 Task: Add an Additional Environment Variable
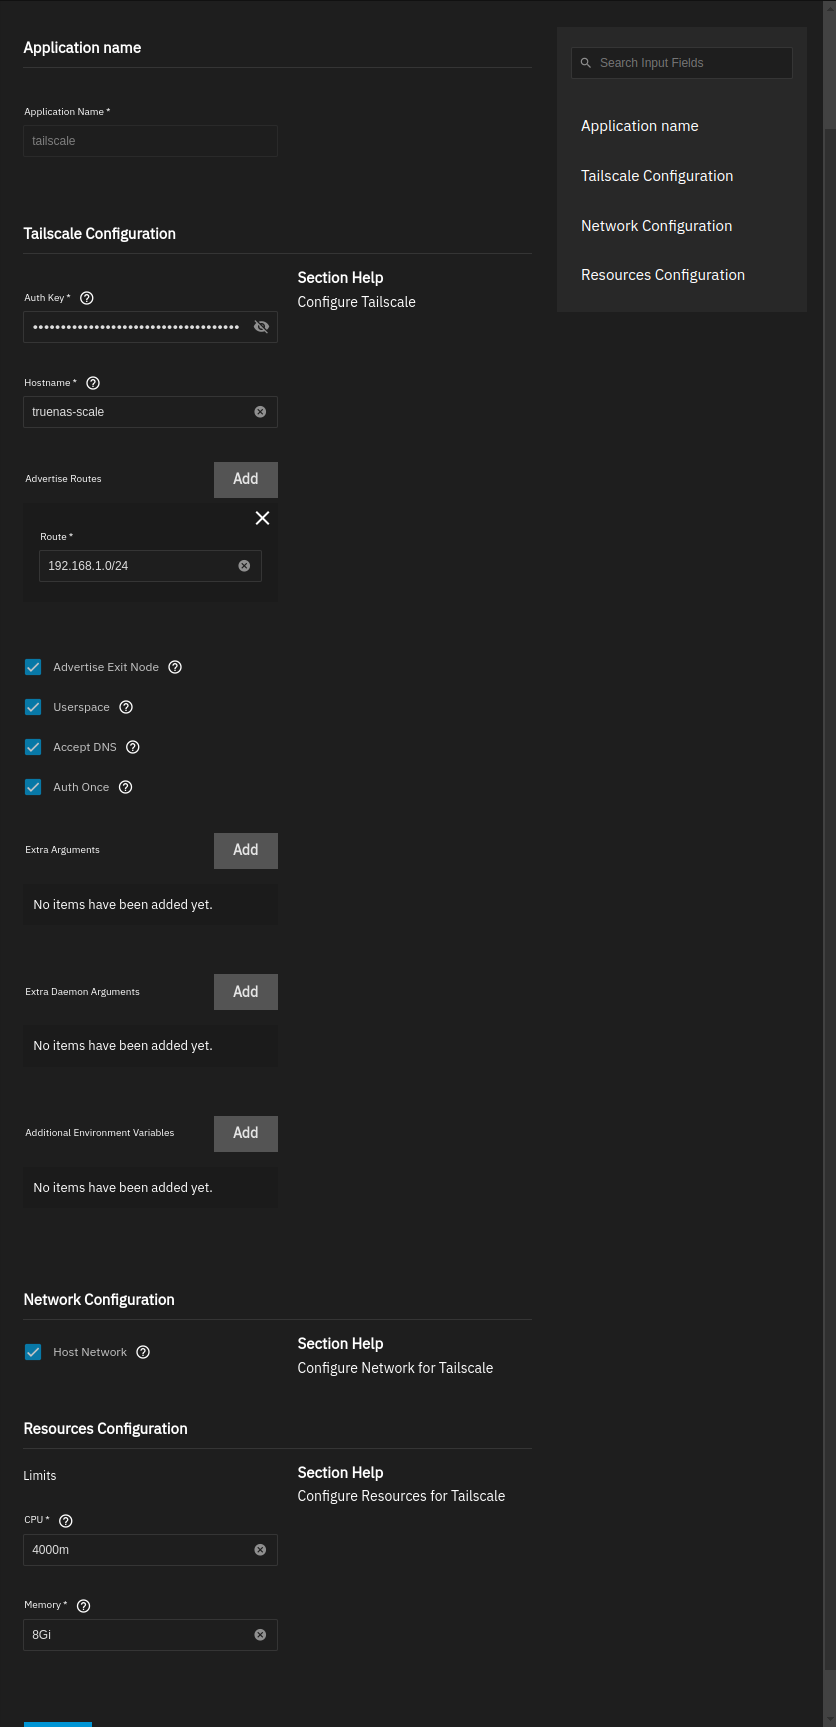[x=246, y=1133]
